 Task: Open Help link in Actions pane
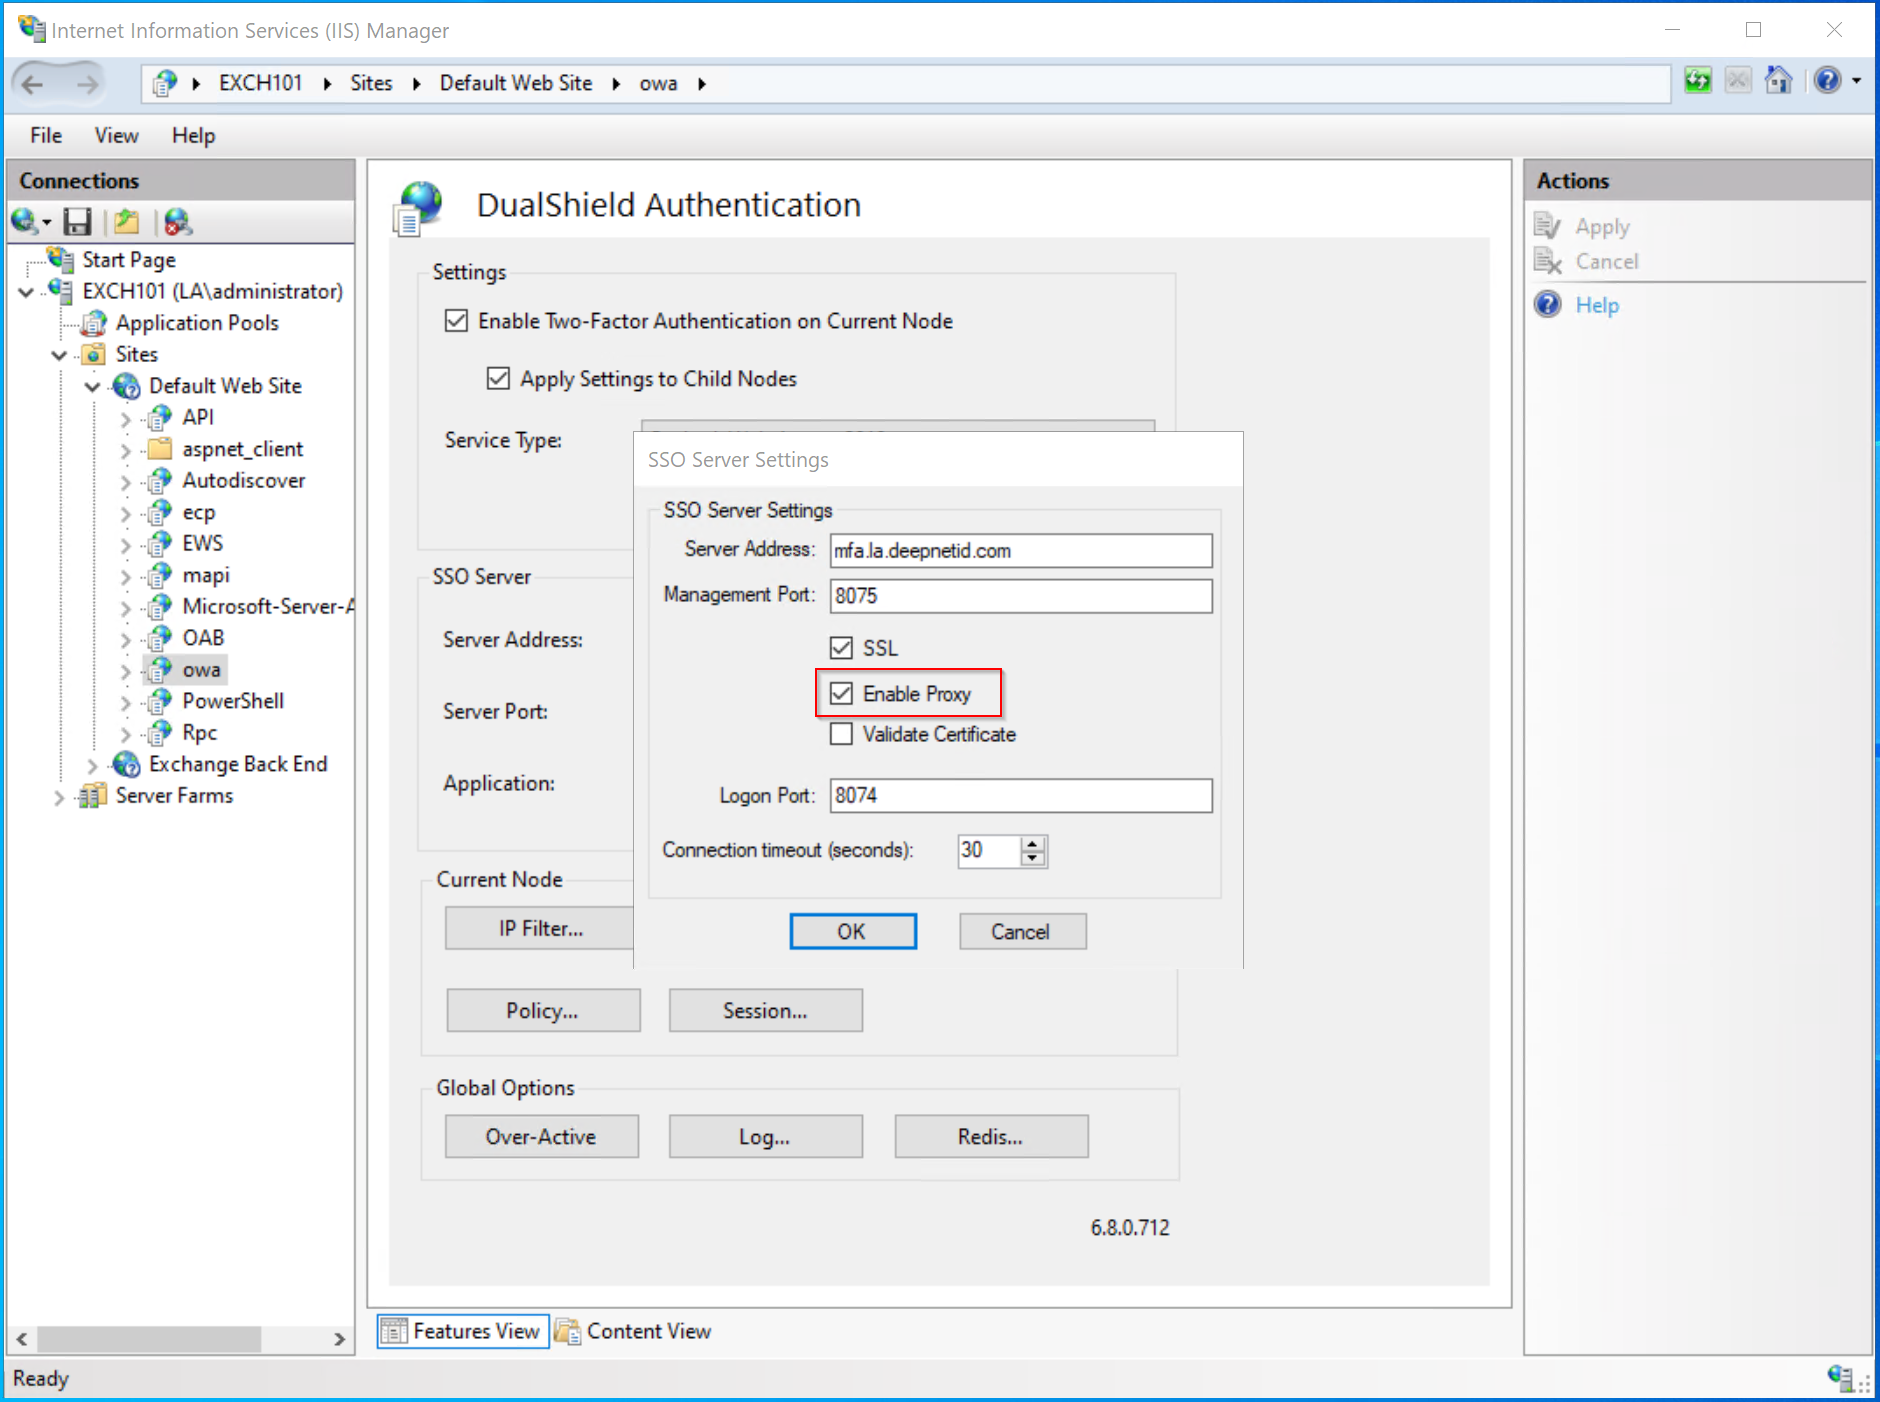coord(1596,305)
